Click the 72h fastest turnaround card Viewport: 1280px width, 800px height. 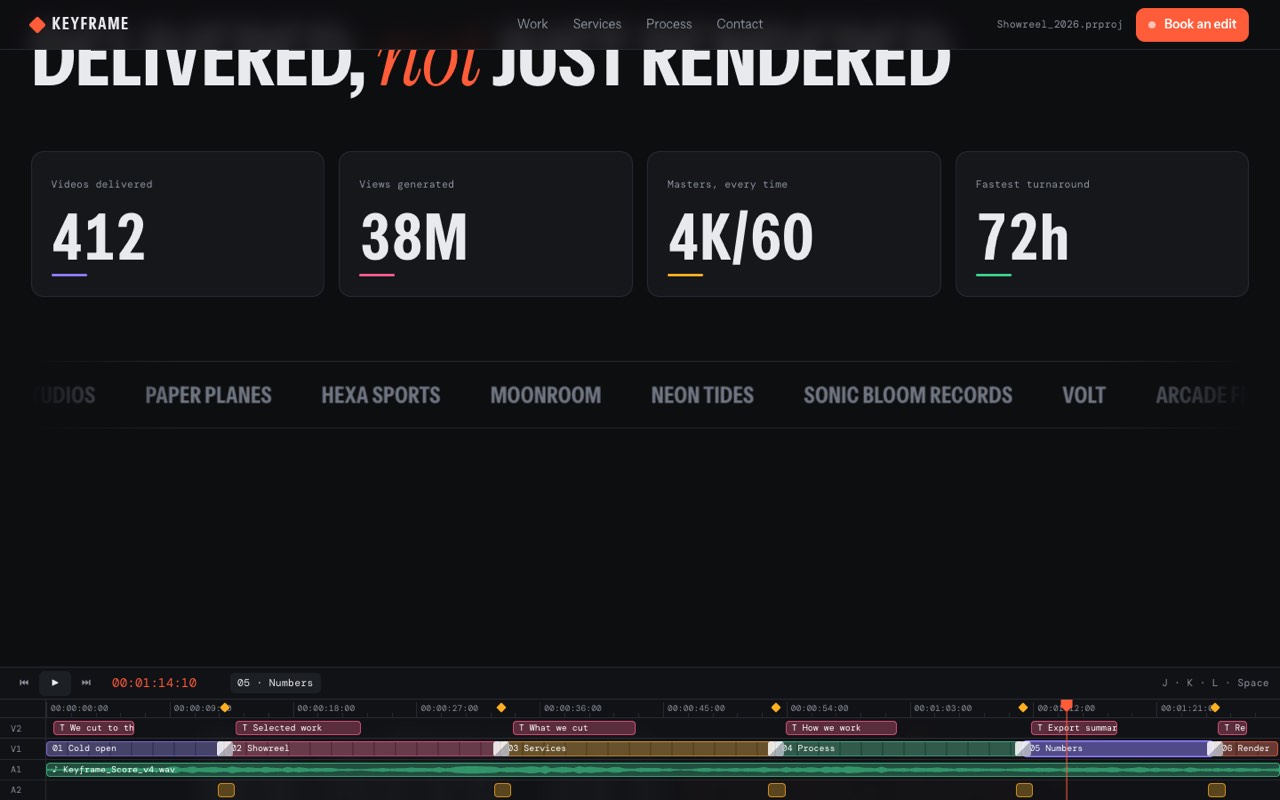tap(1102, 224)
